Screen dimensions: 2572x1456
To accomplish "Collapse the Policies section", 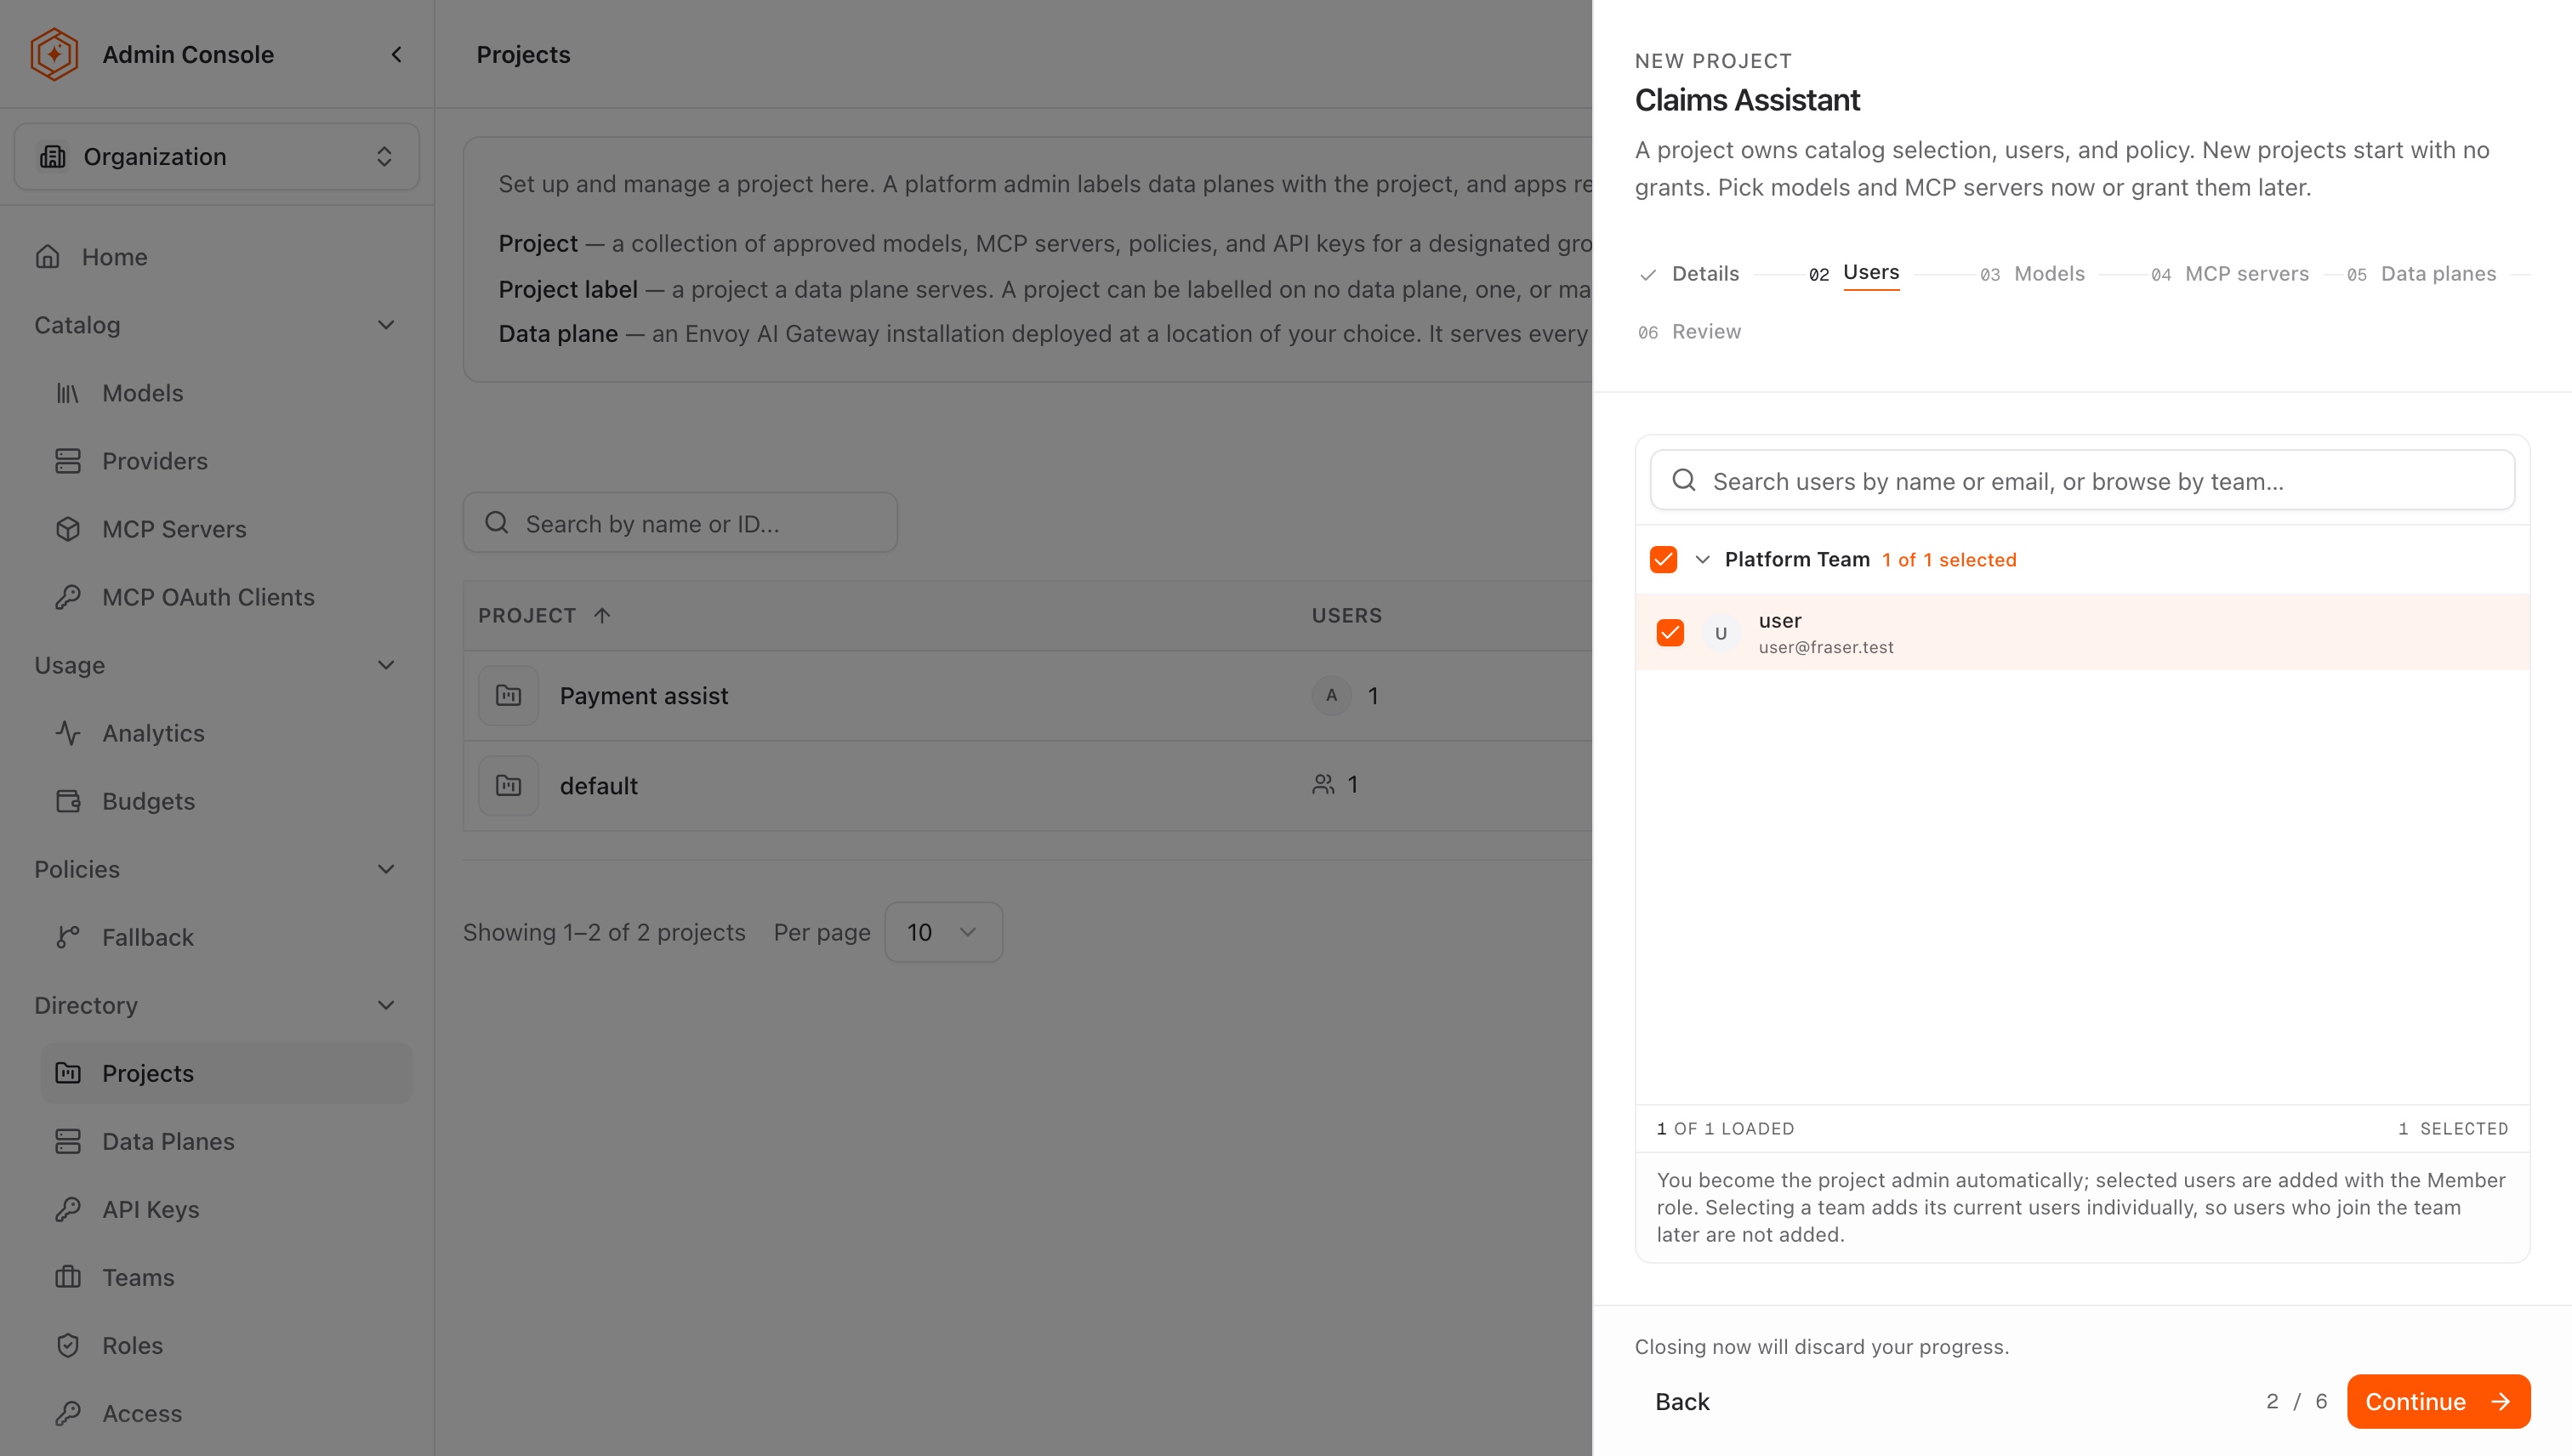I will [386, 869].
